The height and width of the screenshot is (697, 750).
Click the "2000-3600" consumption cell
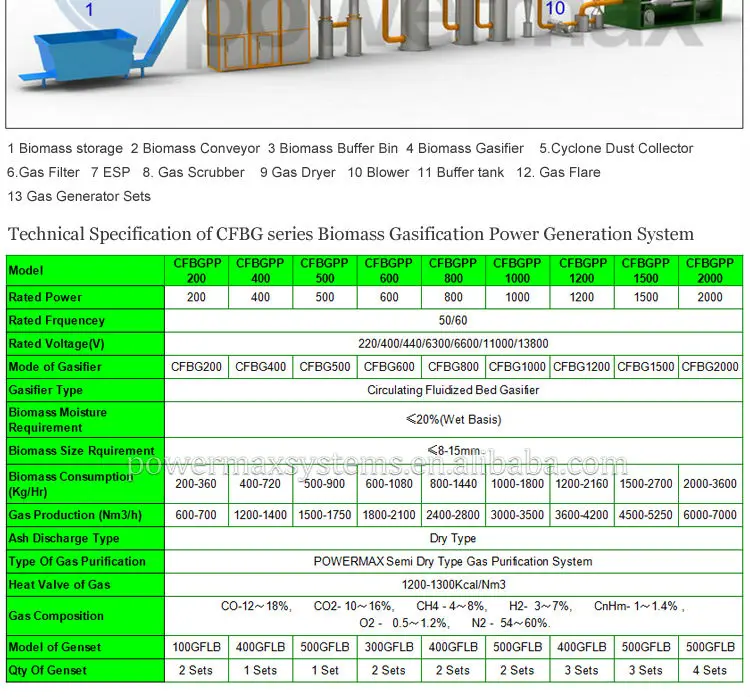pos(710,484)
